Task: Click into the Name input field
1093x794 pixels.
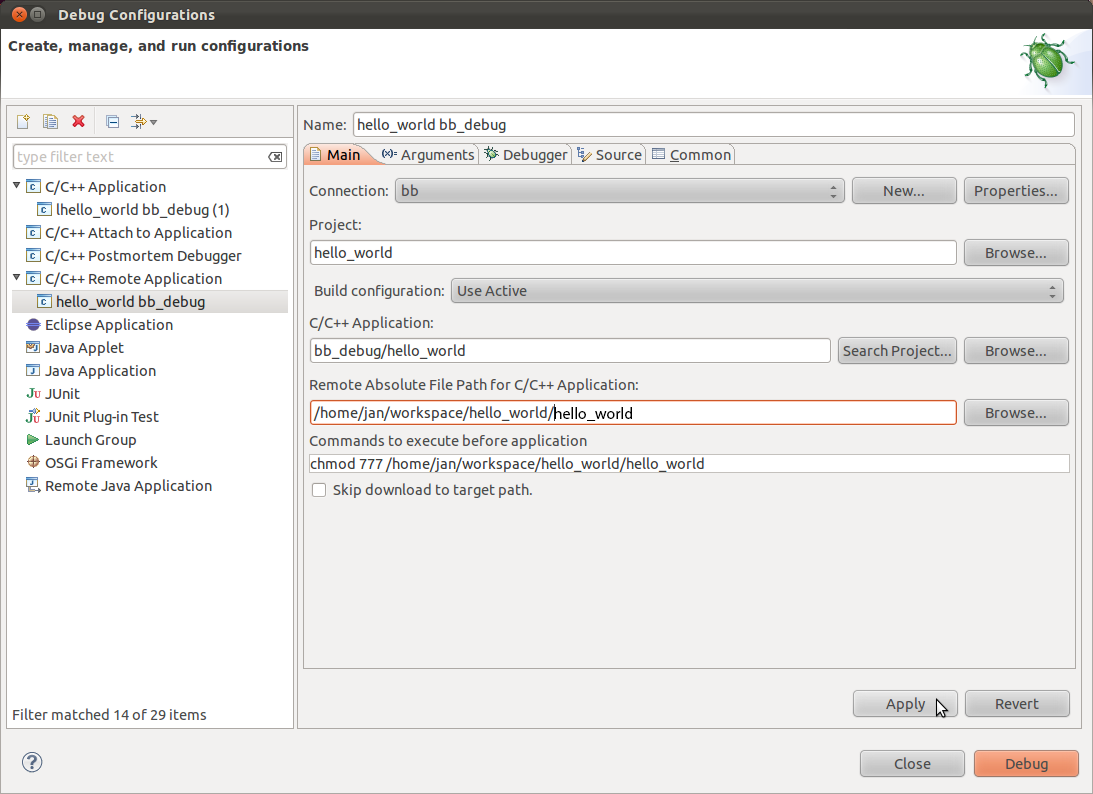Action: pos(714,125)
